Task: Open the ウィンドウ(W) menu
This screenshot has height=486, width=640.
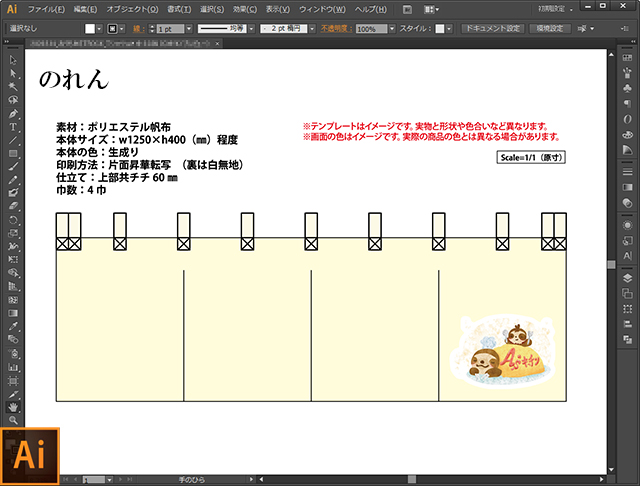Action: pos(322,9)
